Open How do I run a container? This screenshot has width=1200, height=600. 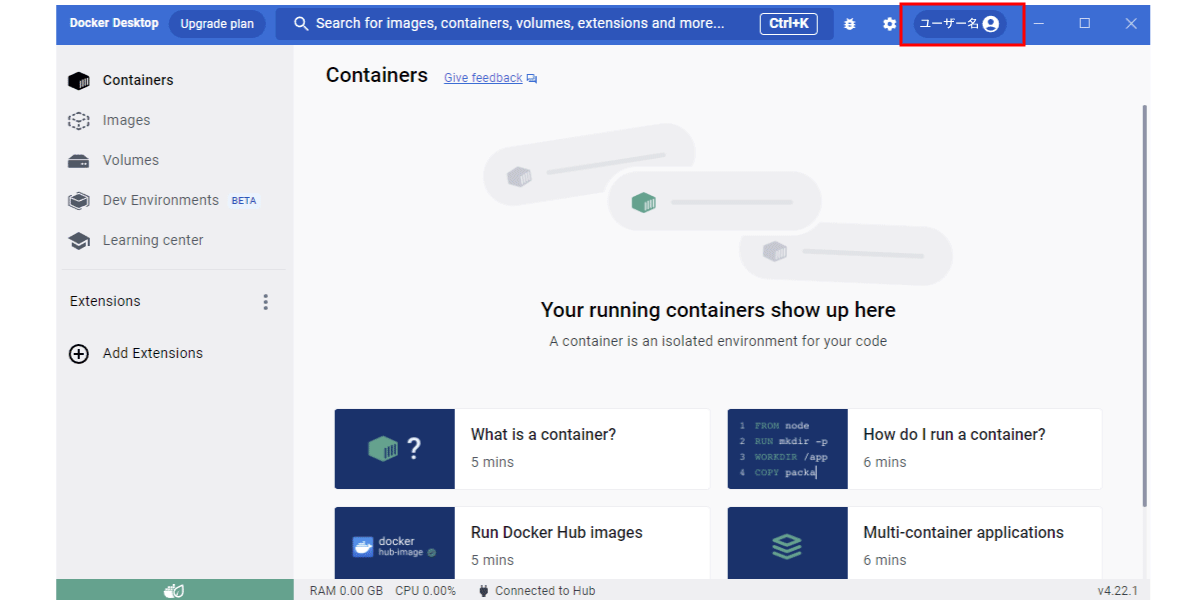point(915,449)
